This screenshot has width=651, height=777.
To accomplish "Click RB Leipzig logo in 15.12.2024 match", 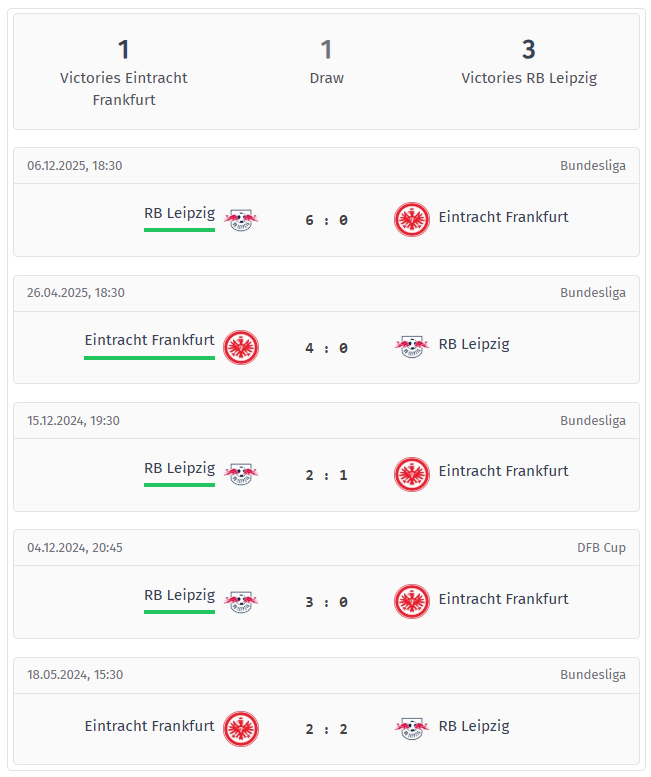I will (x=240, y=473).
